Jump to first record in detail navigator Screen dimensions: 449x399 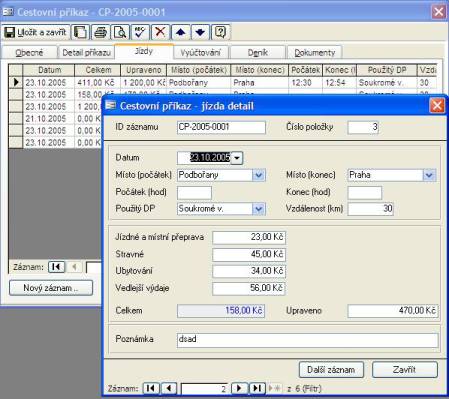(151, 388)
